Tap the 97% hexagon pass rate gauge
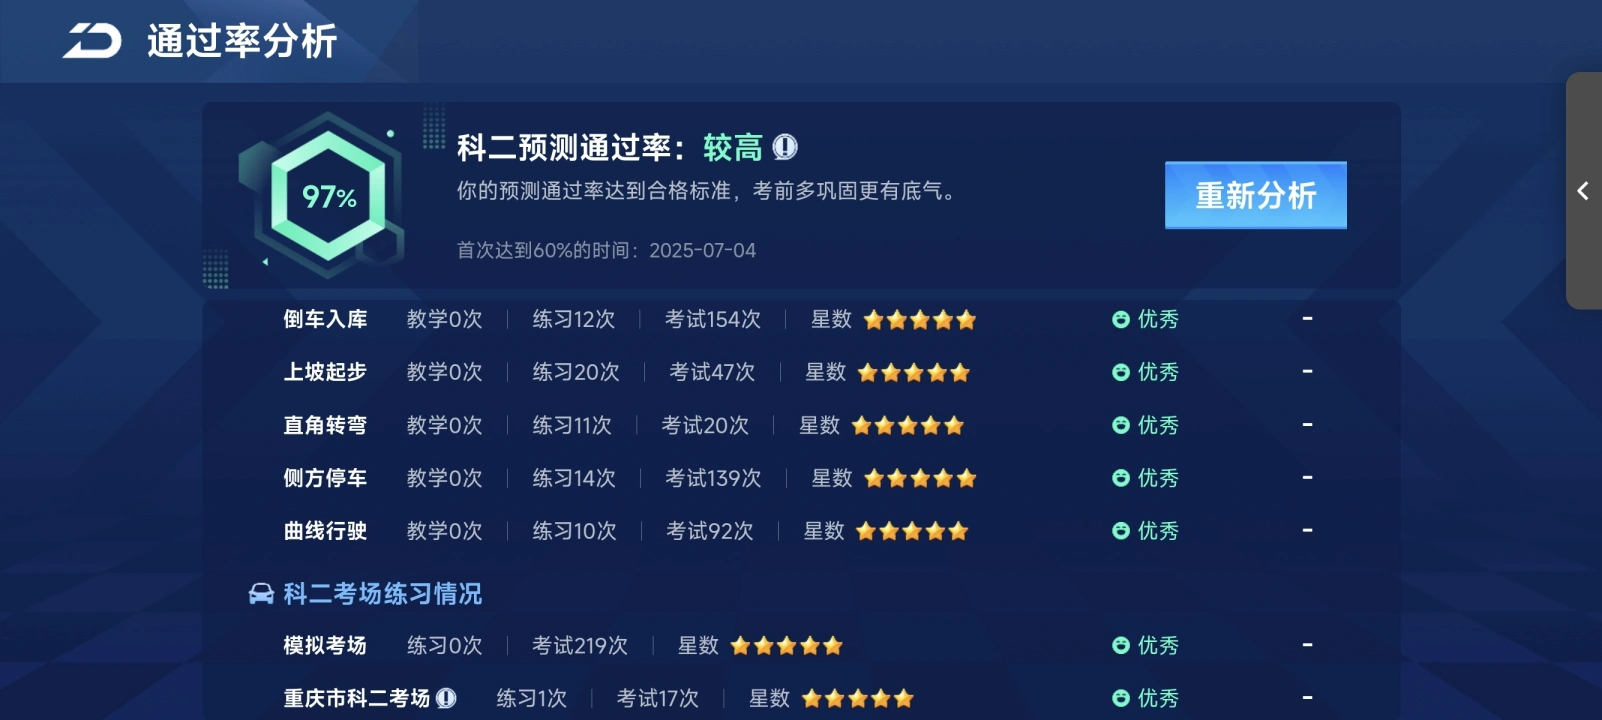The height and width of the screenshot is (720, 1602). coord(328,197)
